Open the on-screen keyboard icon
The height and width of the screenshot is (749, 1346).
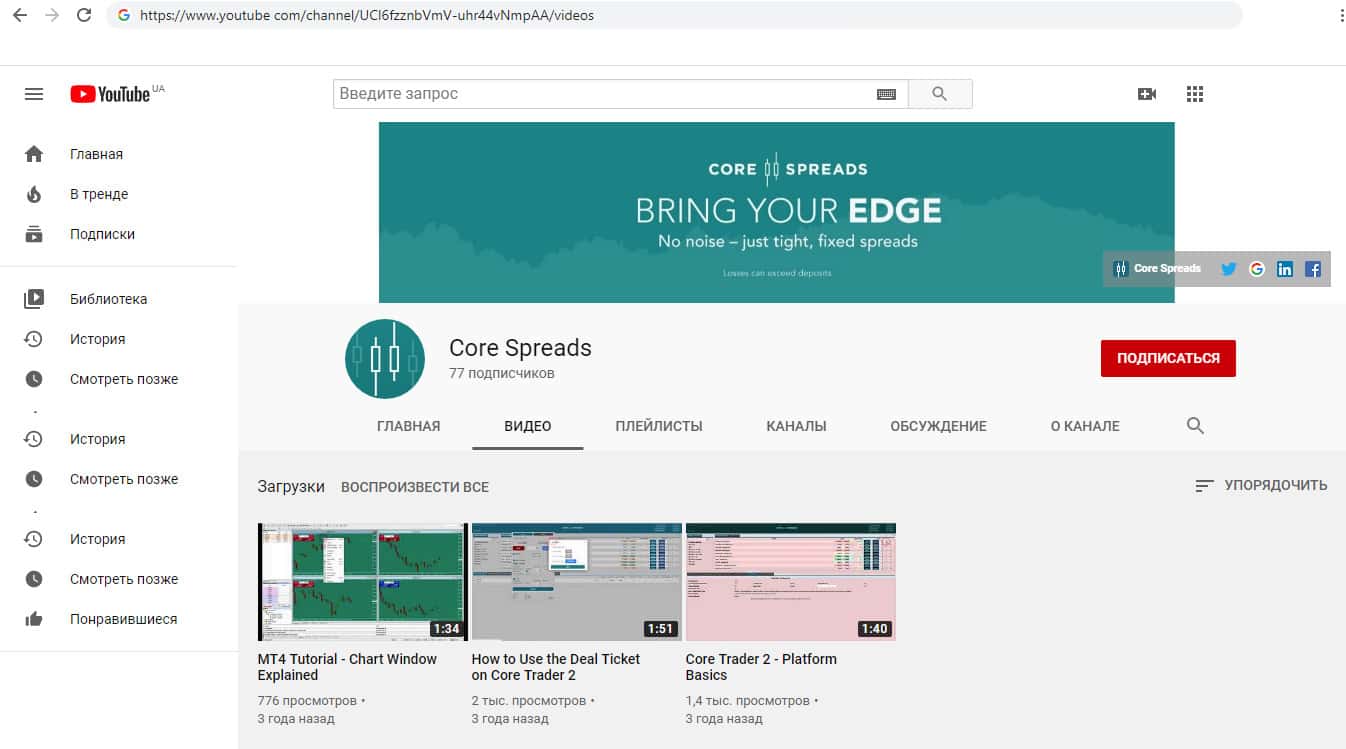[886, 94]
